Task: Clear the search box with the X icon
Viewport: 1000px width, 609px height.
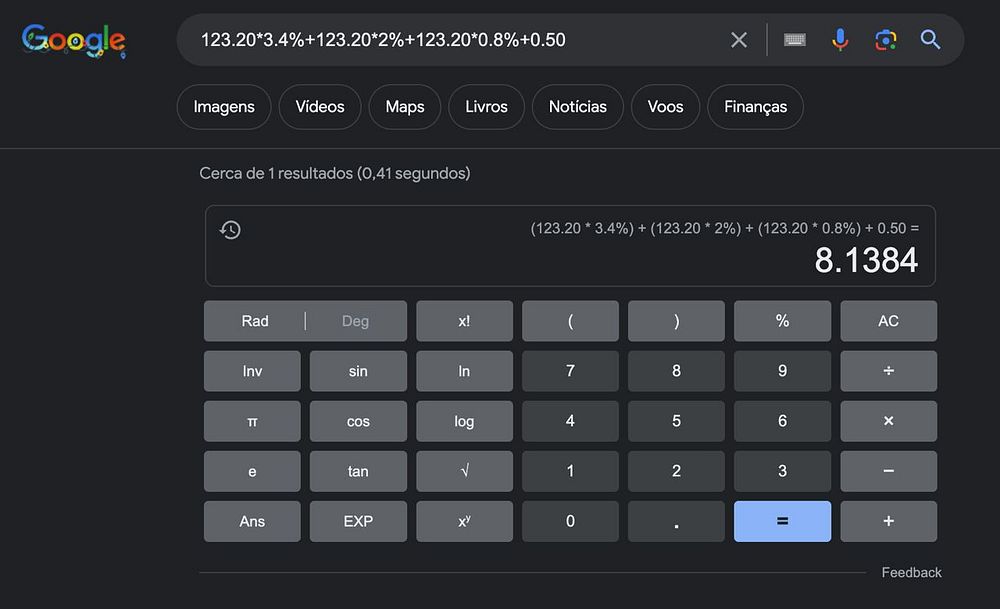Action: tap(739, 40)
